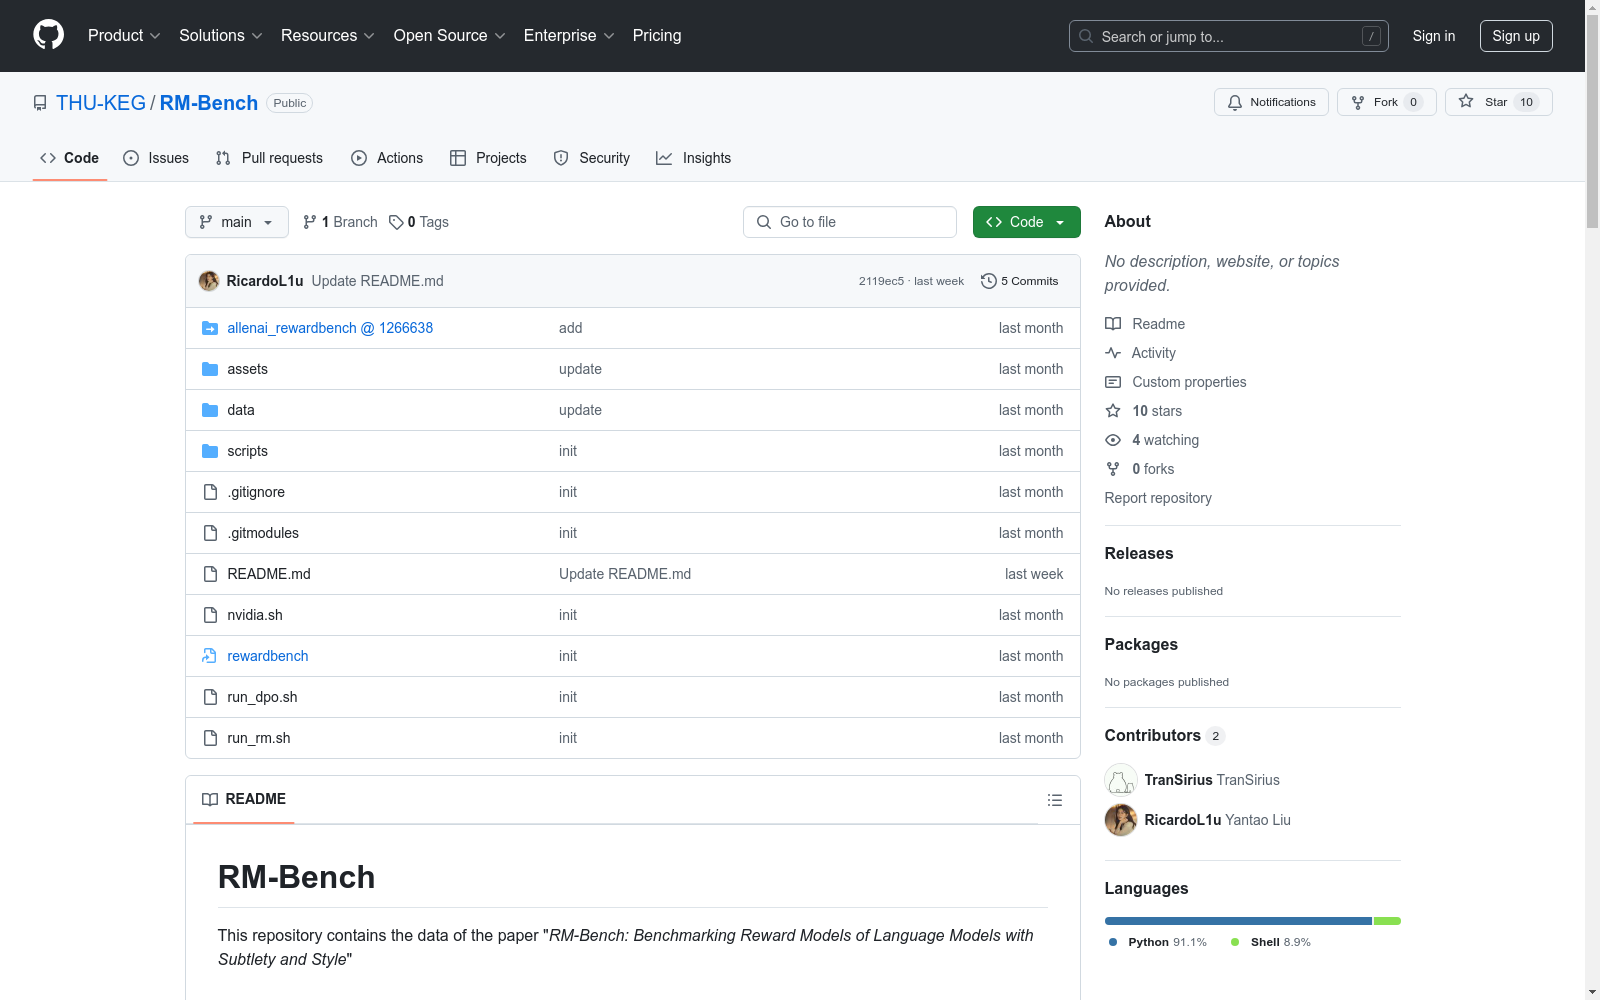
Task: Click the GitHub logo icon
Action: tap(48, 35)
